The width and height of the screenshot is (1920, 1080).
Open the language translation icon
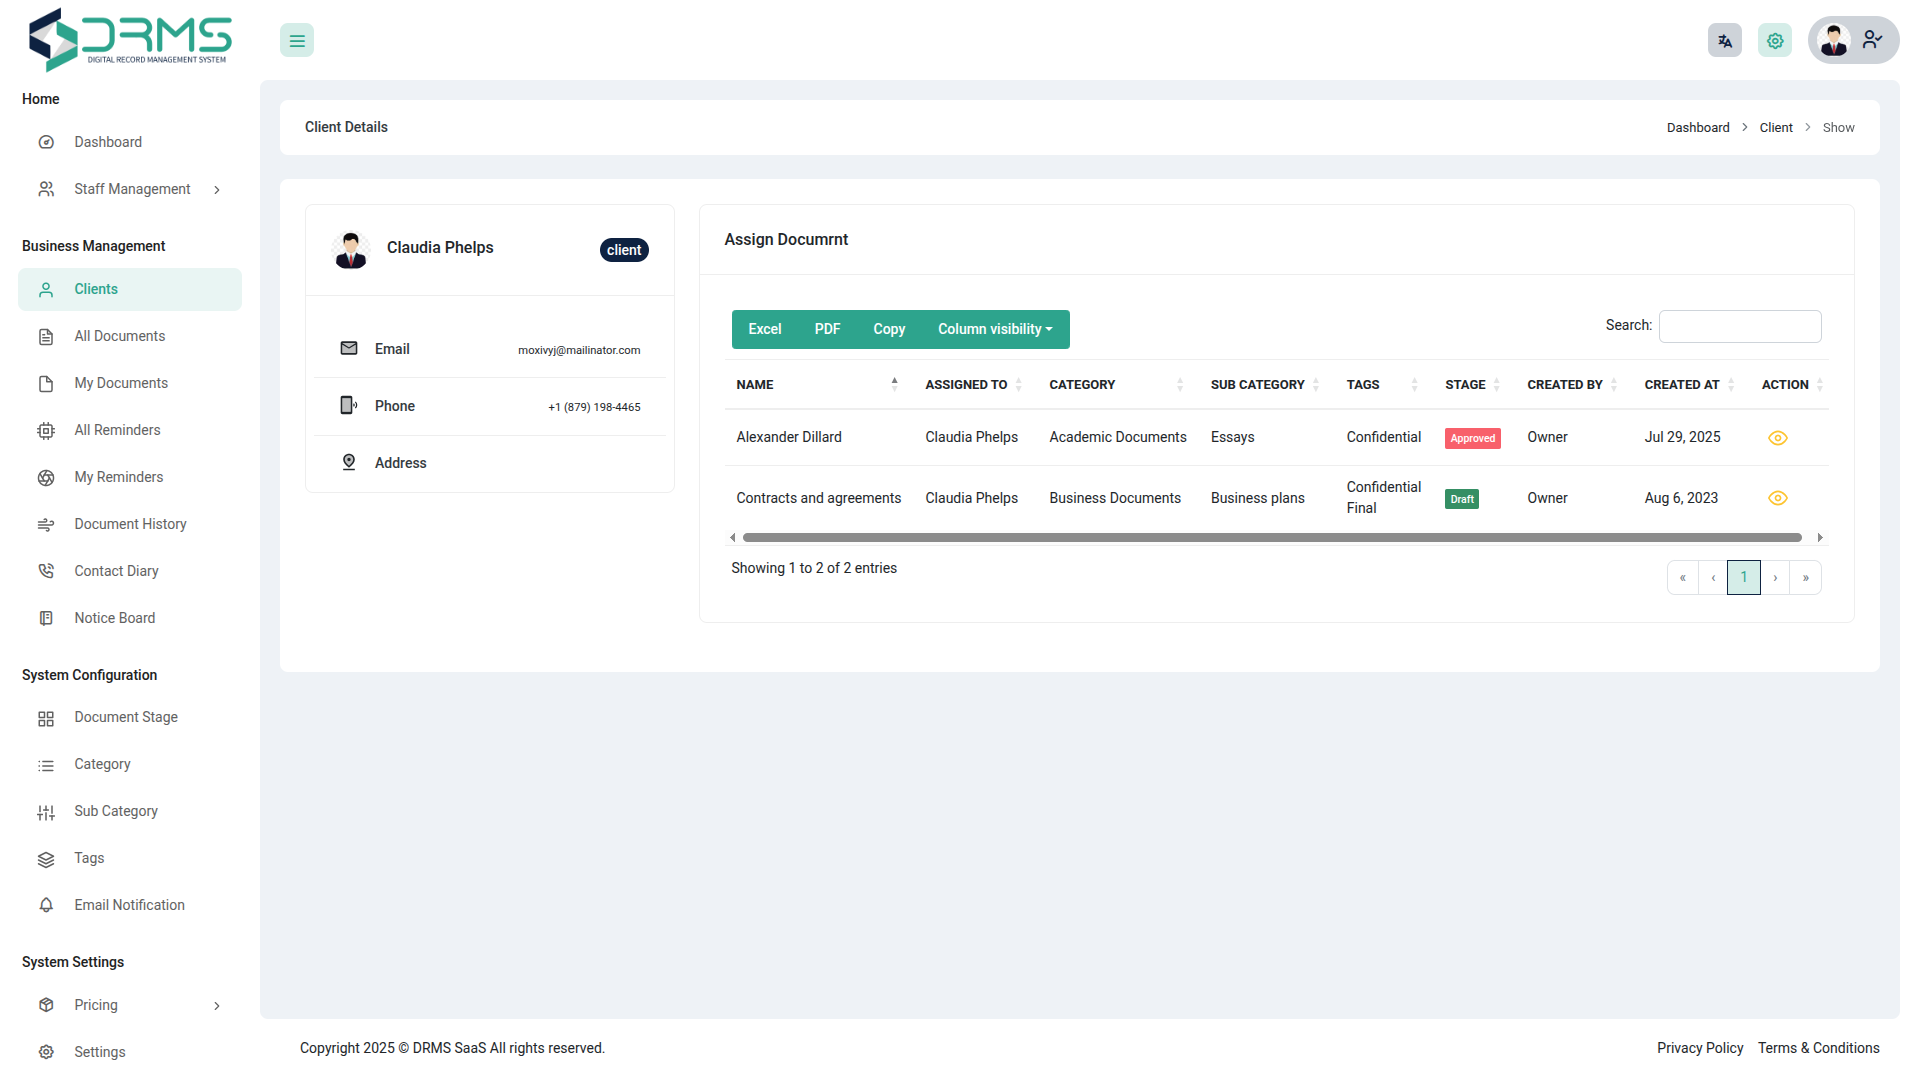click(1724, 41)
